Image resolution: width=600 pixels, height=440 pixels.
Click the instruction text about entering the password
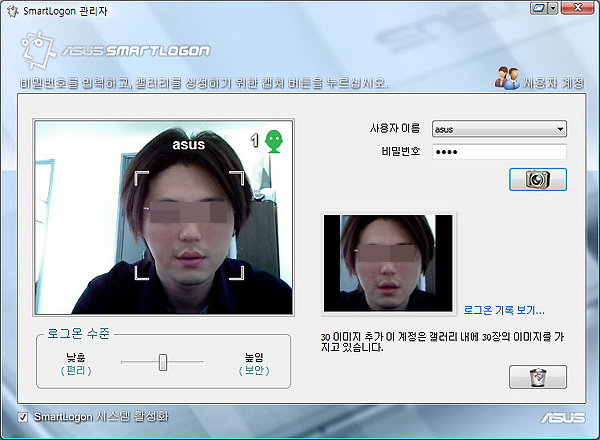[204, 83]
